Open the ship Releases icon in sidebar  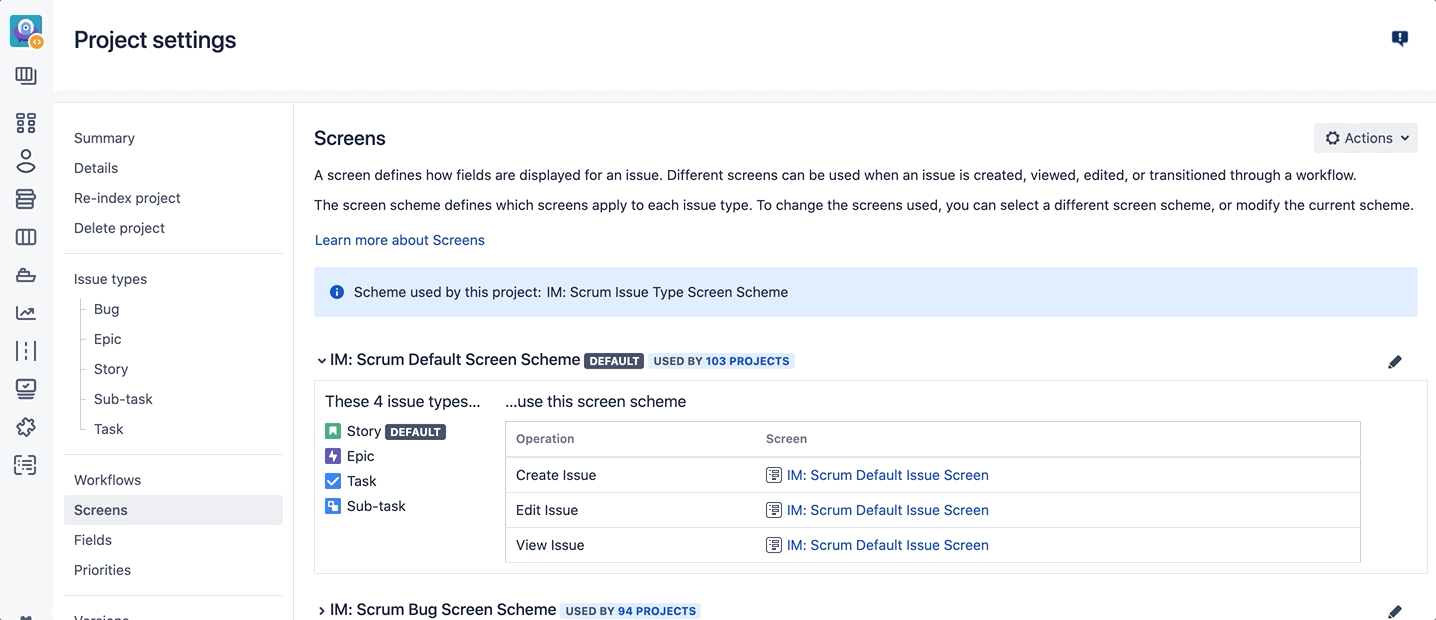[26, 275]
